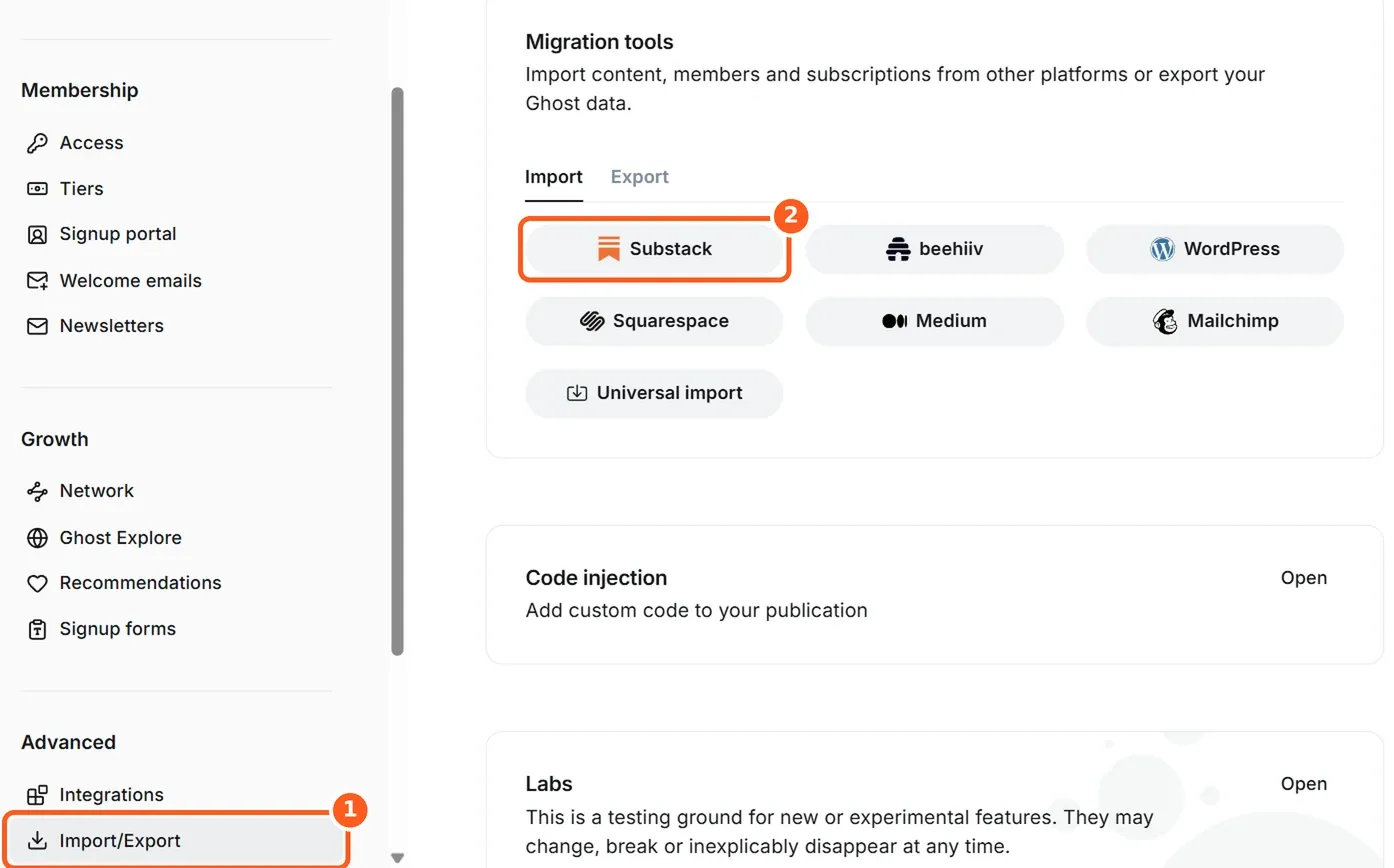Click the Signup portal person icon
The height and width of the screenshot is (868, 1394).
click(x=37, y=235)
